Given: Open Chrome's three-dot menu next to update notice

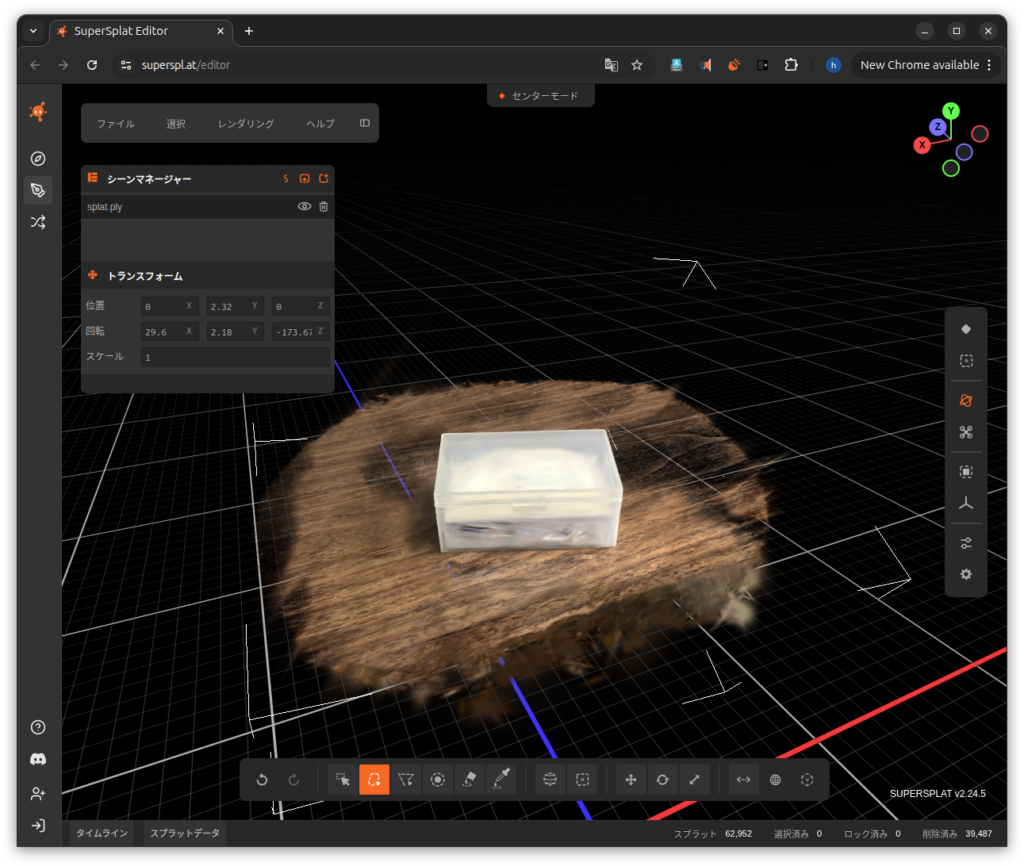Looking at the screenshot, I should pyautogui.click(x=989, y=65).
